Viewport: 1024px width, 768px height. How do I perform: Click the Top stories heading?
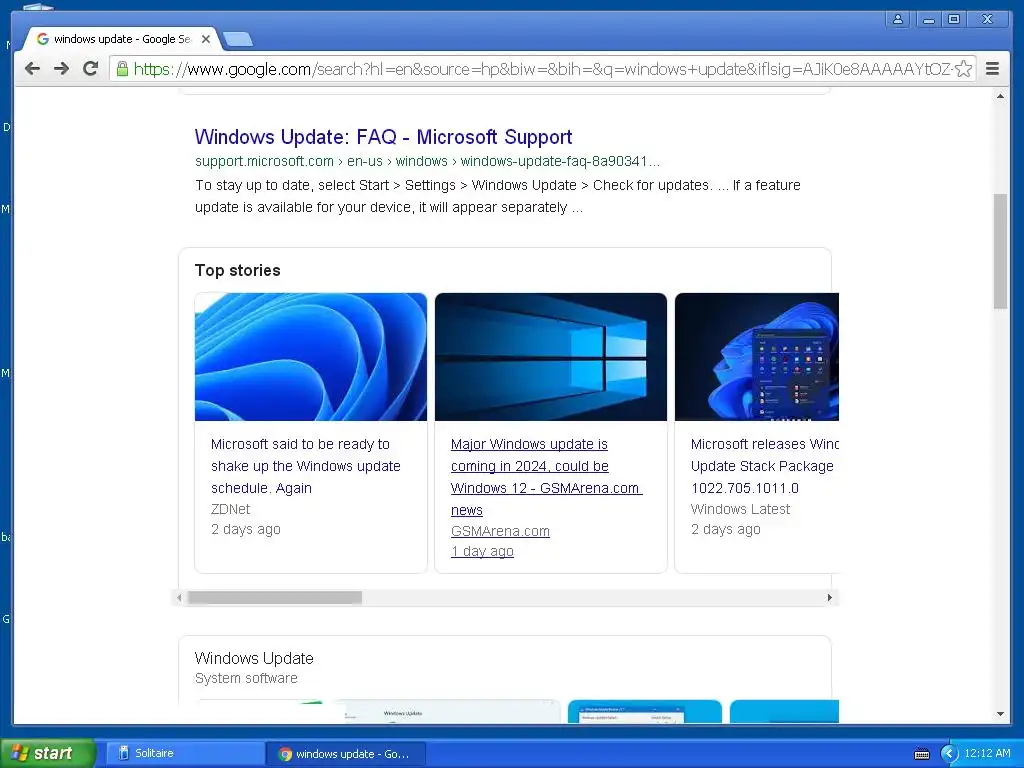tap(238, 270)
